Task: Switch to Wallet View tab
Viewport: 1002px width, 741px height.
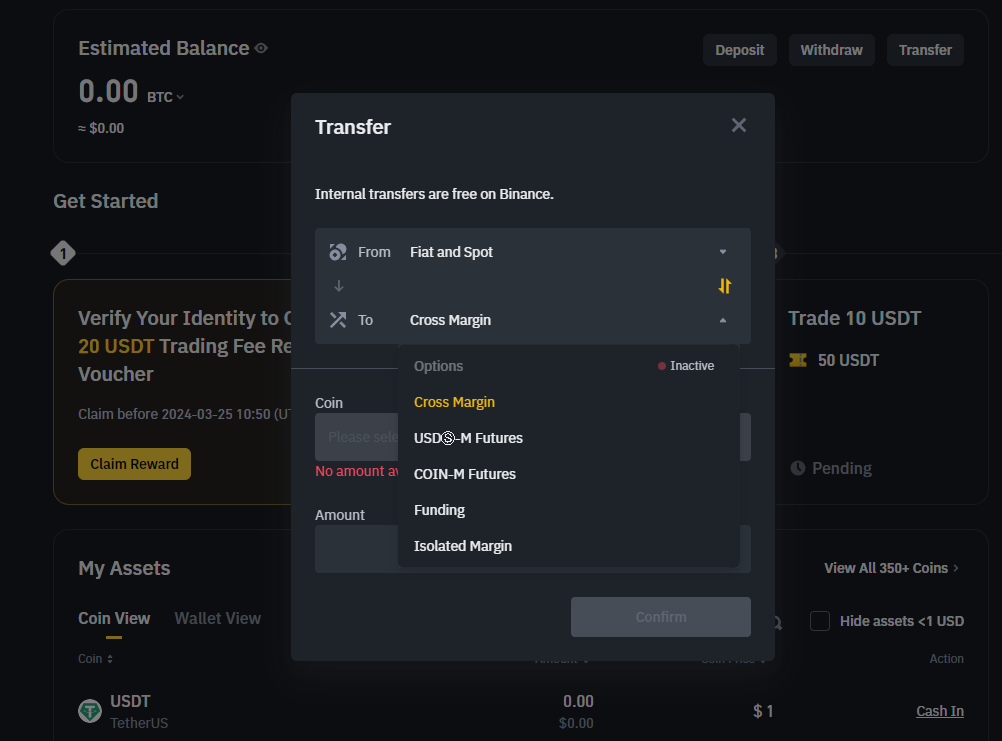Action: click(x=217, y=618)
